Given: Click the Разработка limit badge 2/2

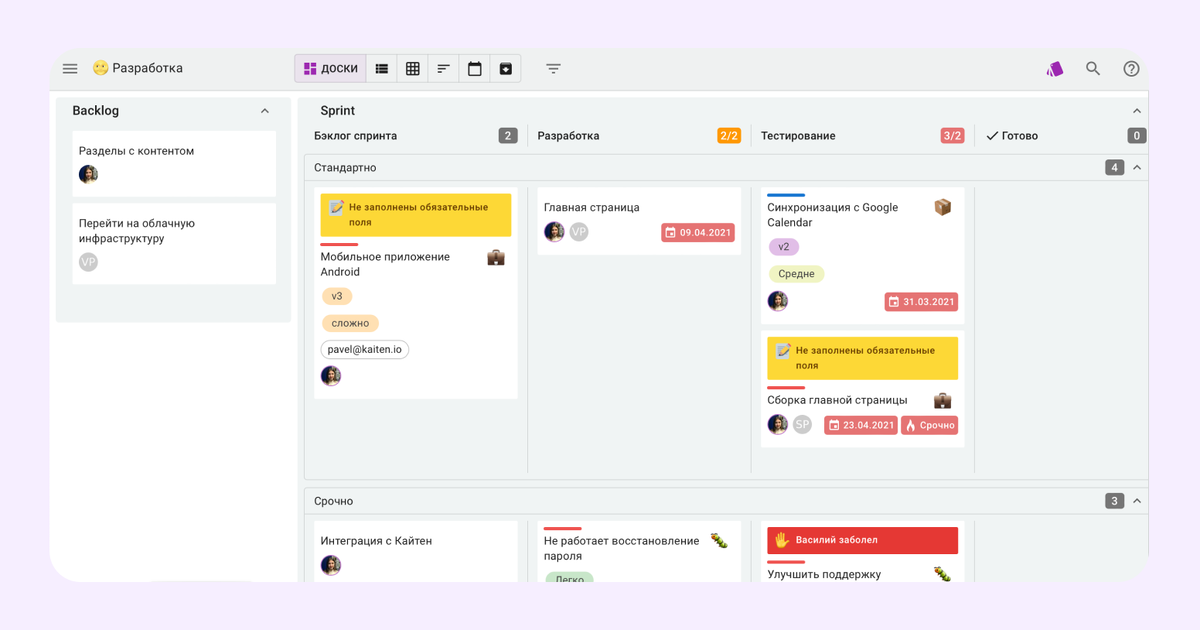Looking at the screenshot, I should [729, 136].
